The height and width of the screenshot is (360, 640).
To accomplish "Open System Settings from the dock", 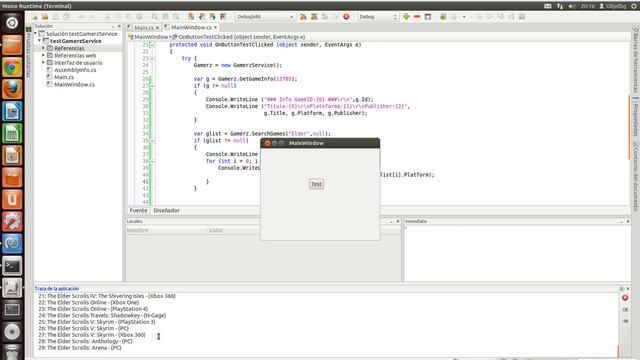I will (x=12, y=222).
